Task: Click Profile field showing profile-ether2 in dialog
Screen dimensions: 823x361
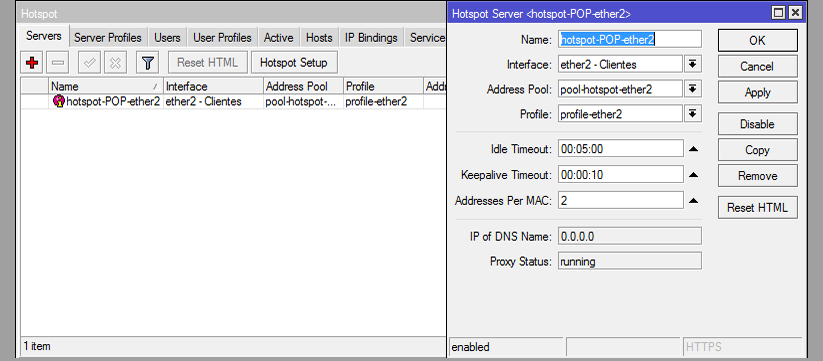Action: (x=620, y=114)
